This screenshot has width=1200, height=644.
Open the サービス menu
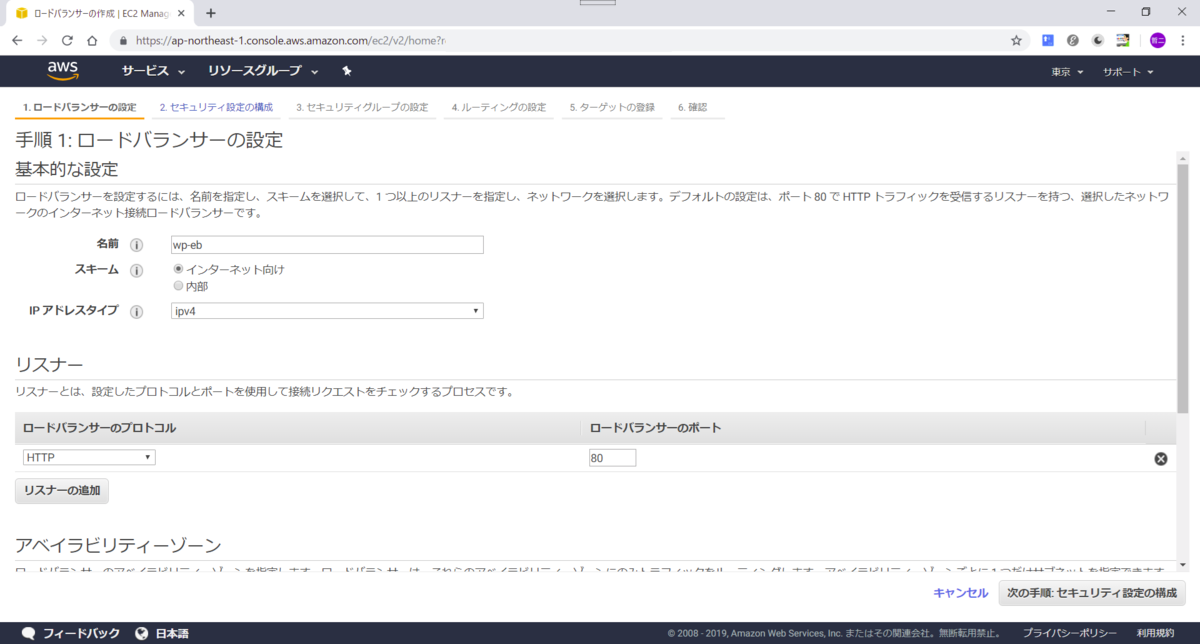(147, 71)
